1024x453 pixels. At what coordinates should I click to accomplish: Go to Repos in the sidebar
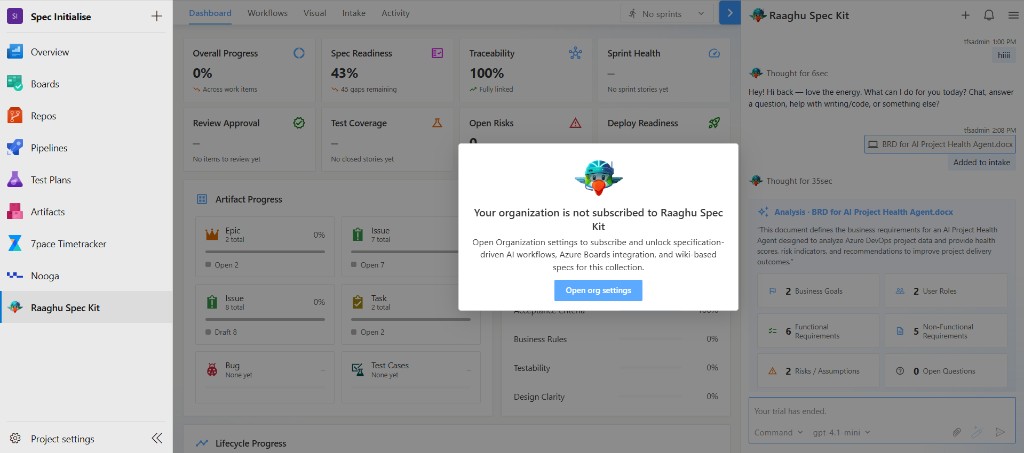(x=86, y=116)
